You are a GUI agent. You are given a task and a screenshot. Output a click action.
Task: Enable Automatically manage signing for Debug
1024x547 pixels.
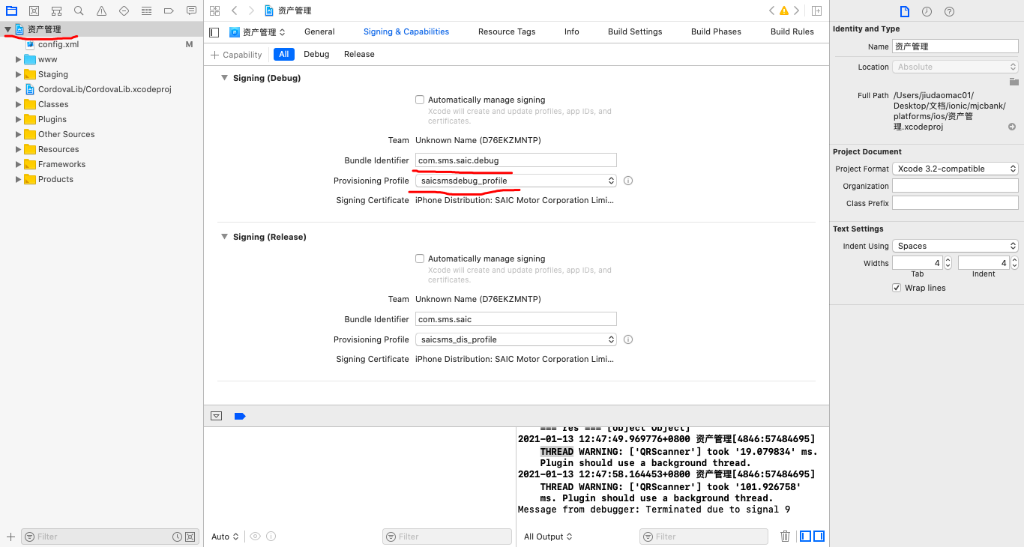[419, 100]
